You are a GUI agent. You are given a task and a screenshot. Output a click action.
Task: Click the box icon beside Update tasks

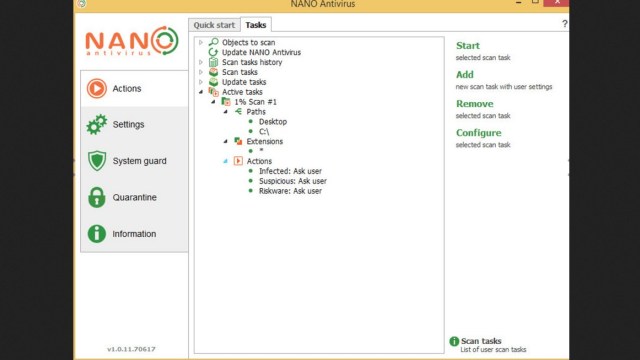pos(213,82)
